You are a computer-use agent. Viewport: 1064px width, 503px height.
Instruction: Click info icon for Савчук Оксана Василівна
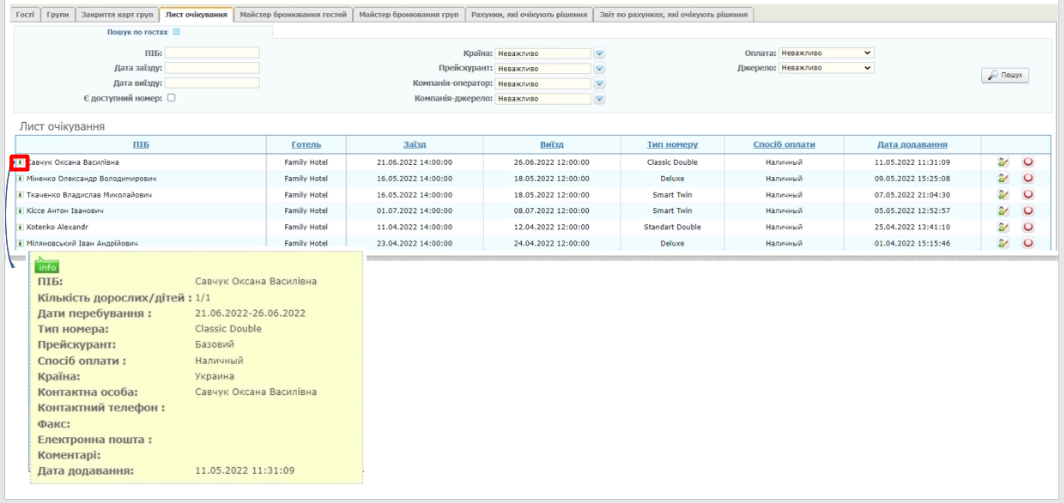[20, 162]
